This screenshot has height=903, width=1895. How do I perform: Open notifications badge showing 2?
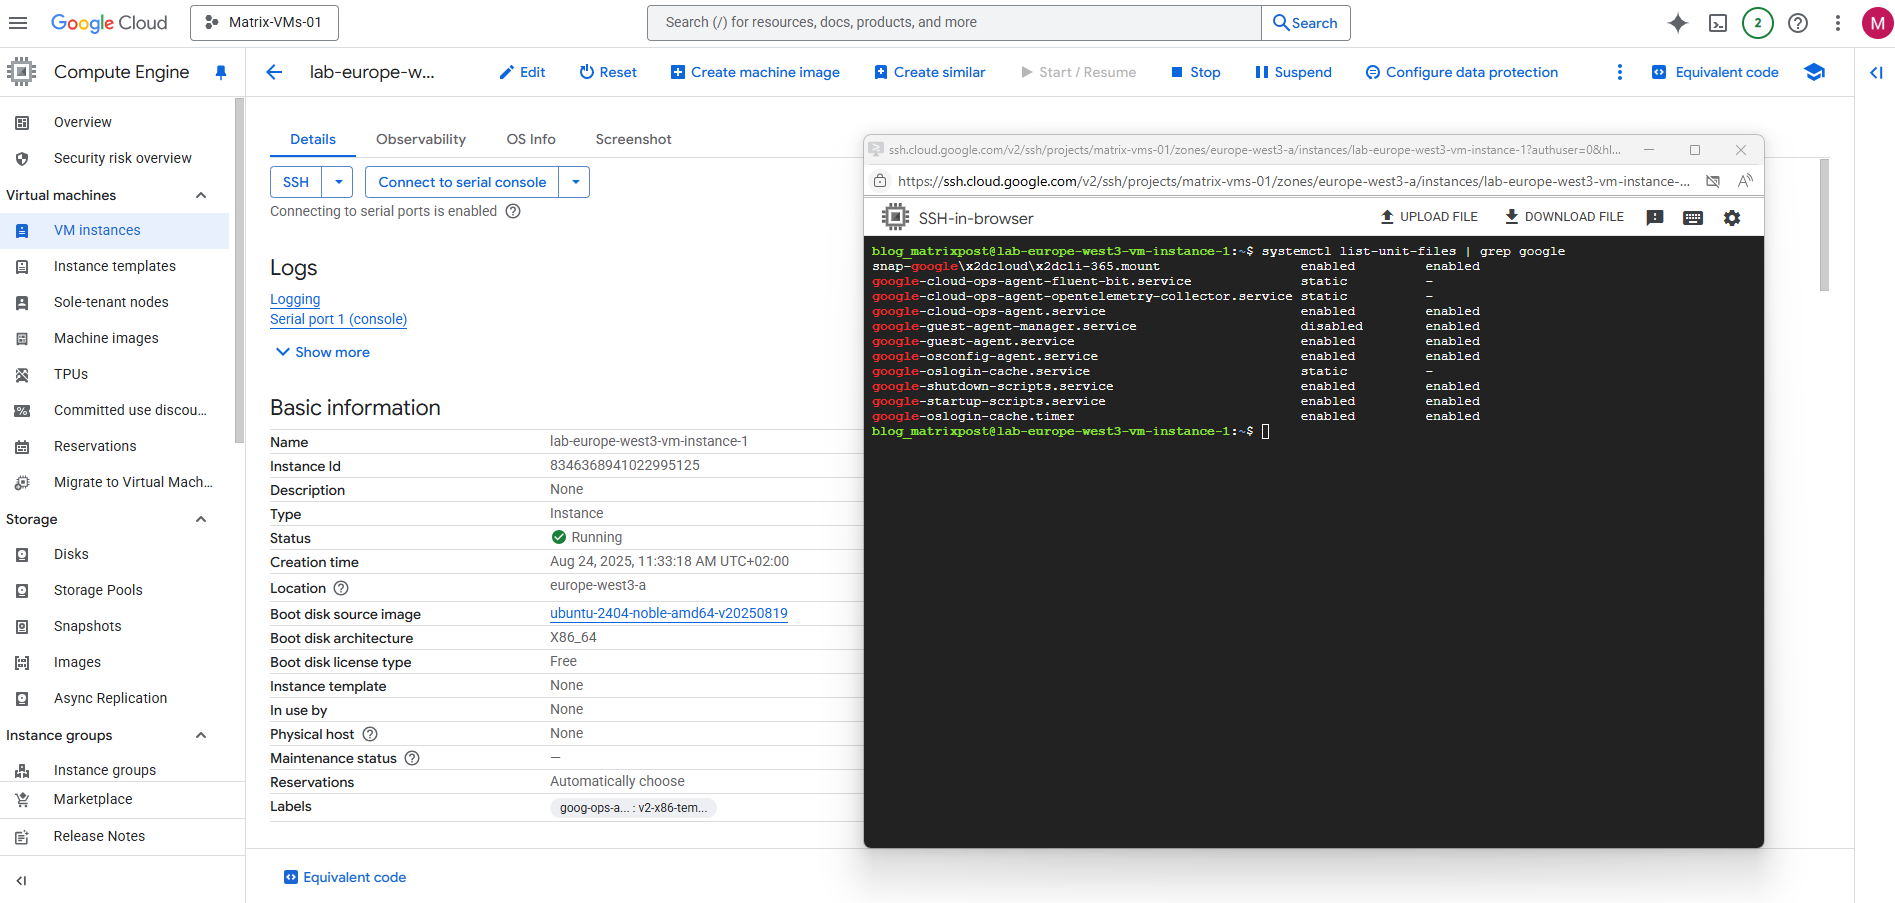coord(1758,23)
